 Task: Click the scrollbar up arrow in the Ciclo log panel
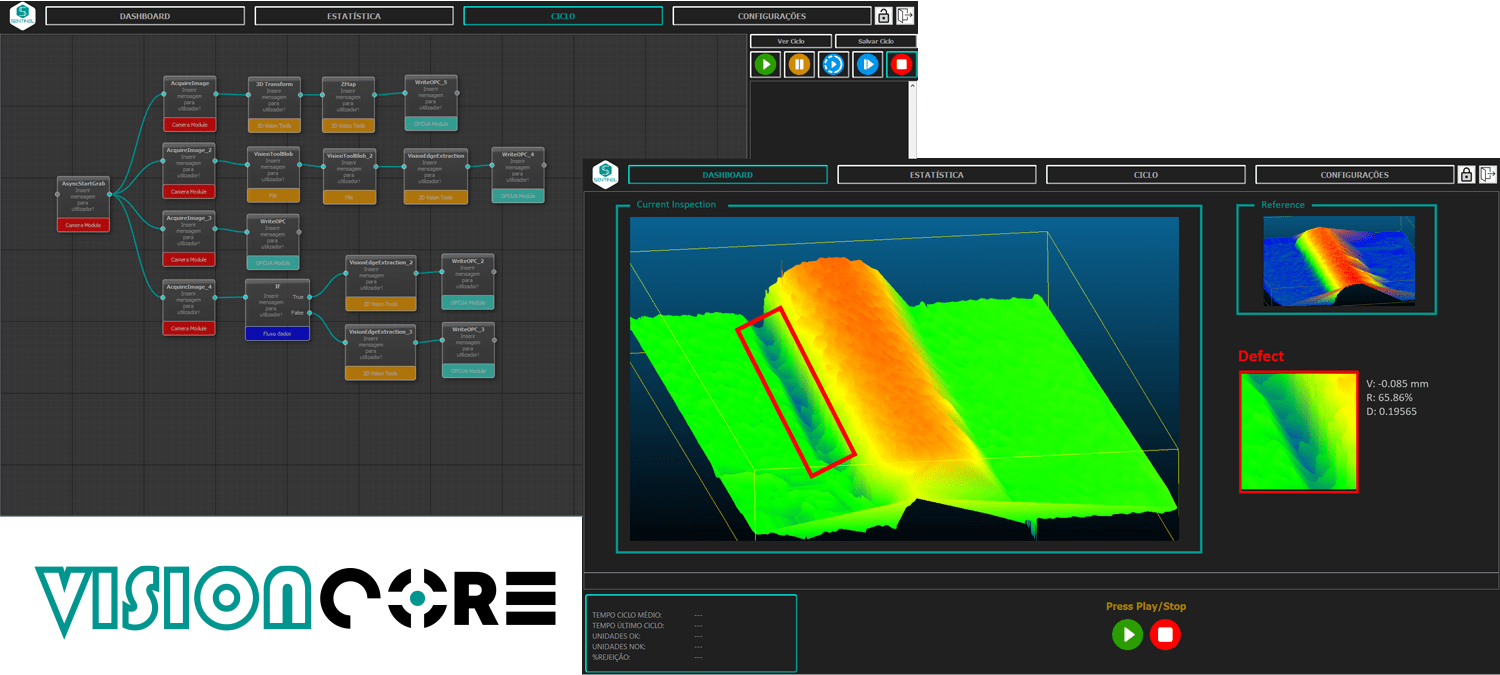pyautogui.click(x=912, y=87)
